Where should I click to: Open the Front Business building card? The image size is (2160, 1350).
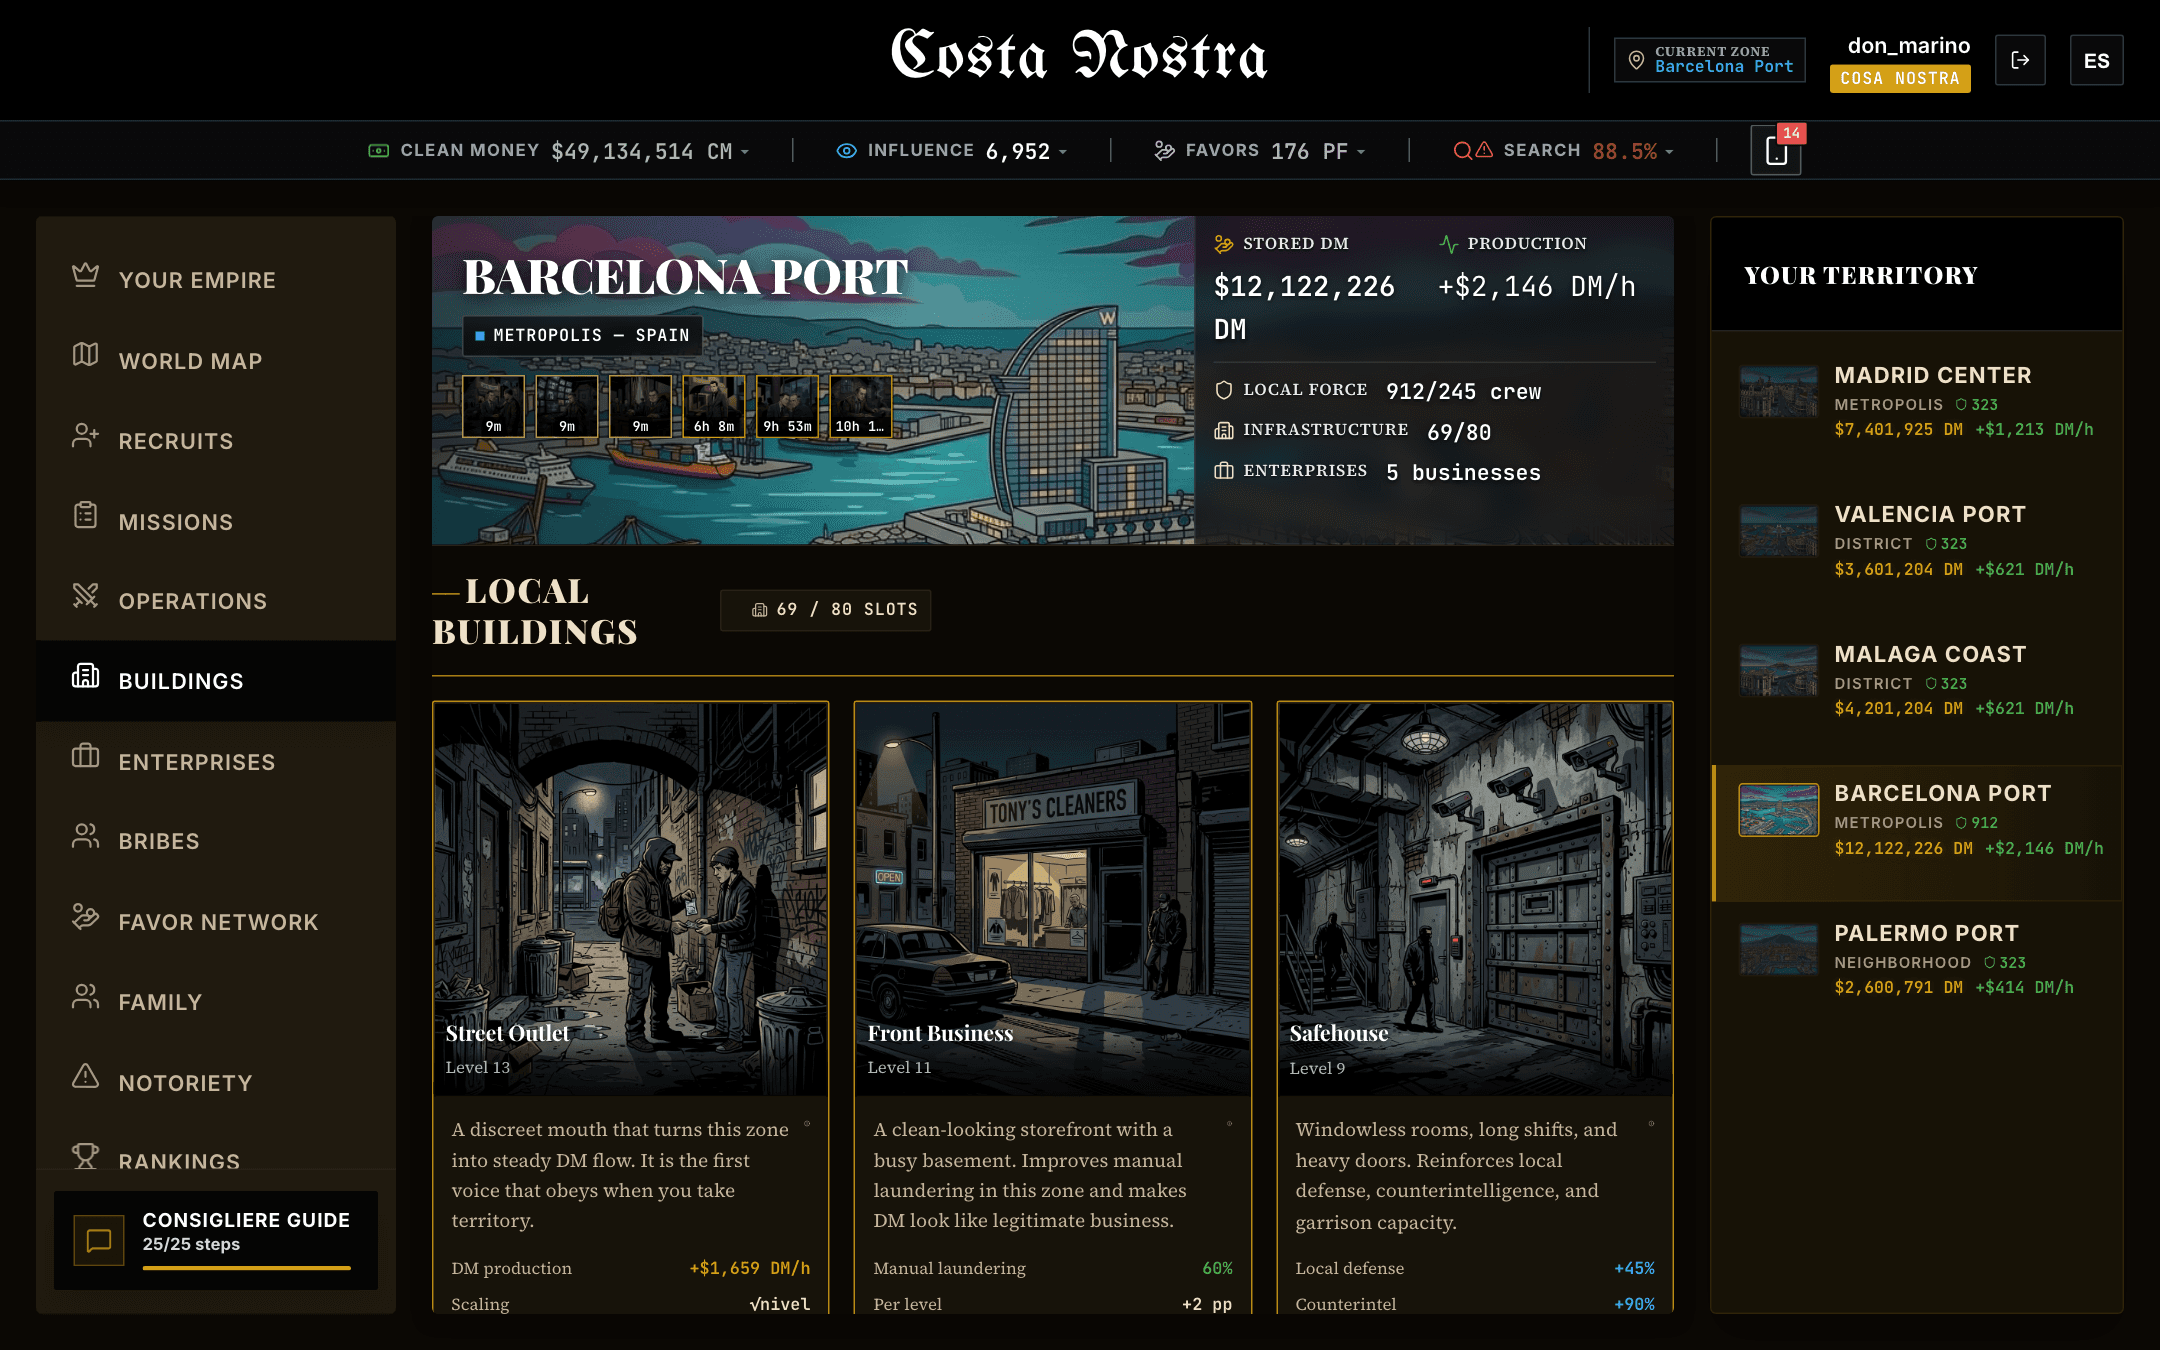(x=1052, y=1006)
